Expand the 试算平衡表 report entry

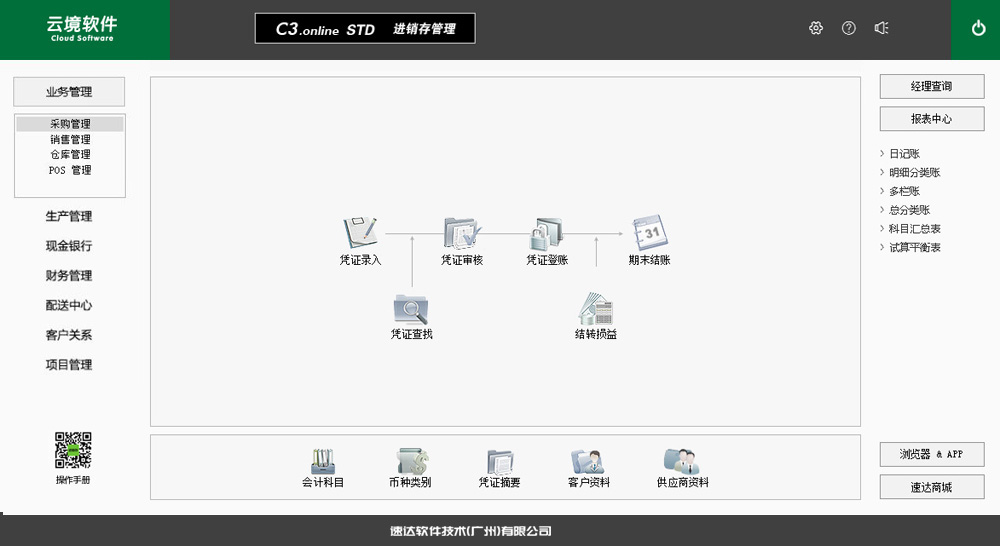click(x=914, y=247)
